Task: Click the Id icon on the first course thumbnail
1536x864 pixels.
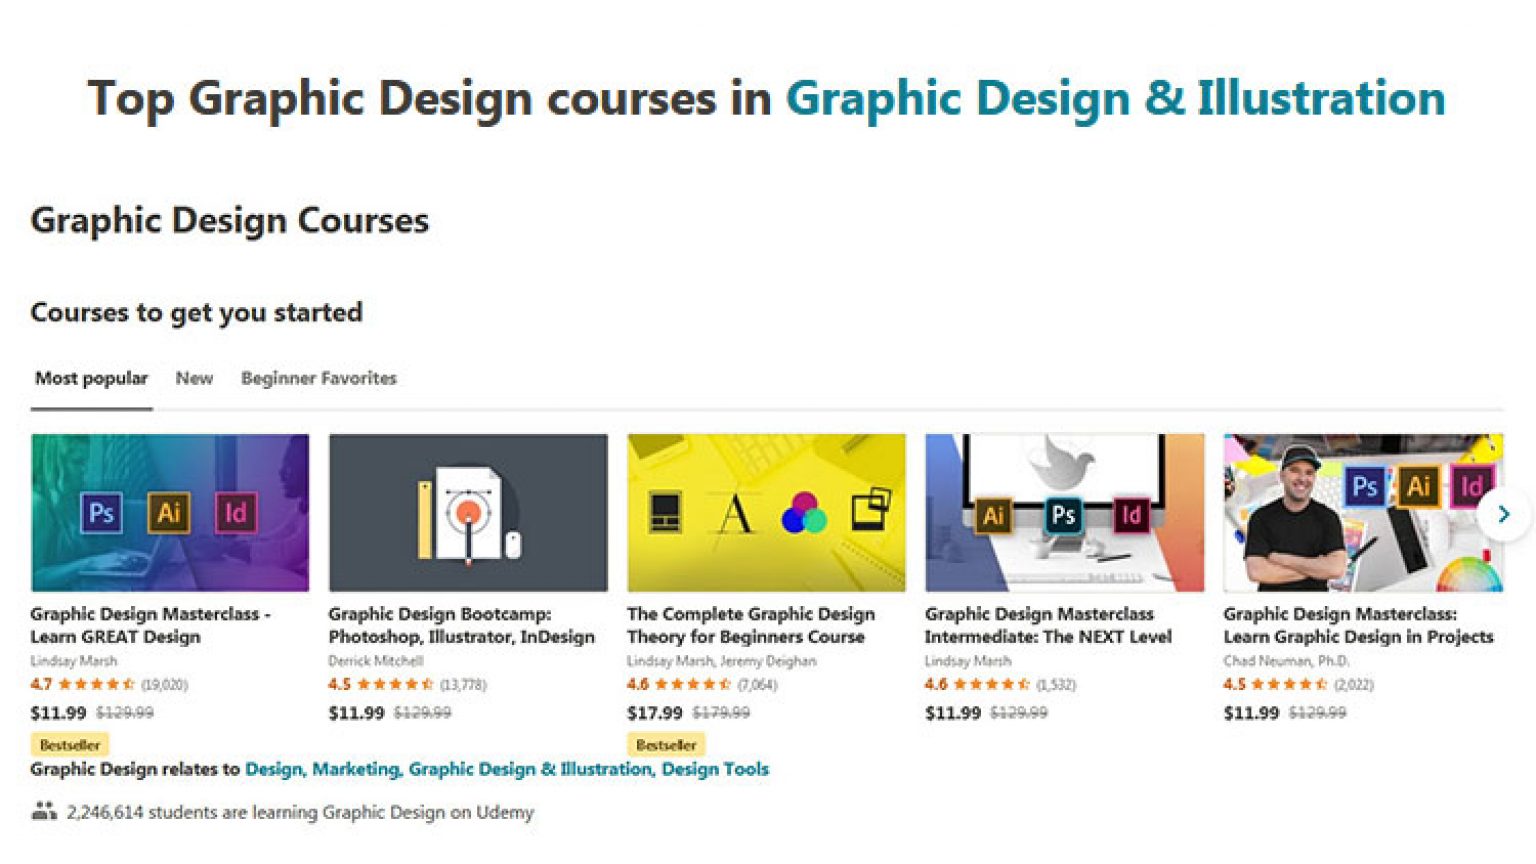Action: click(236, 511)
